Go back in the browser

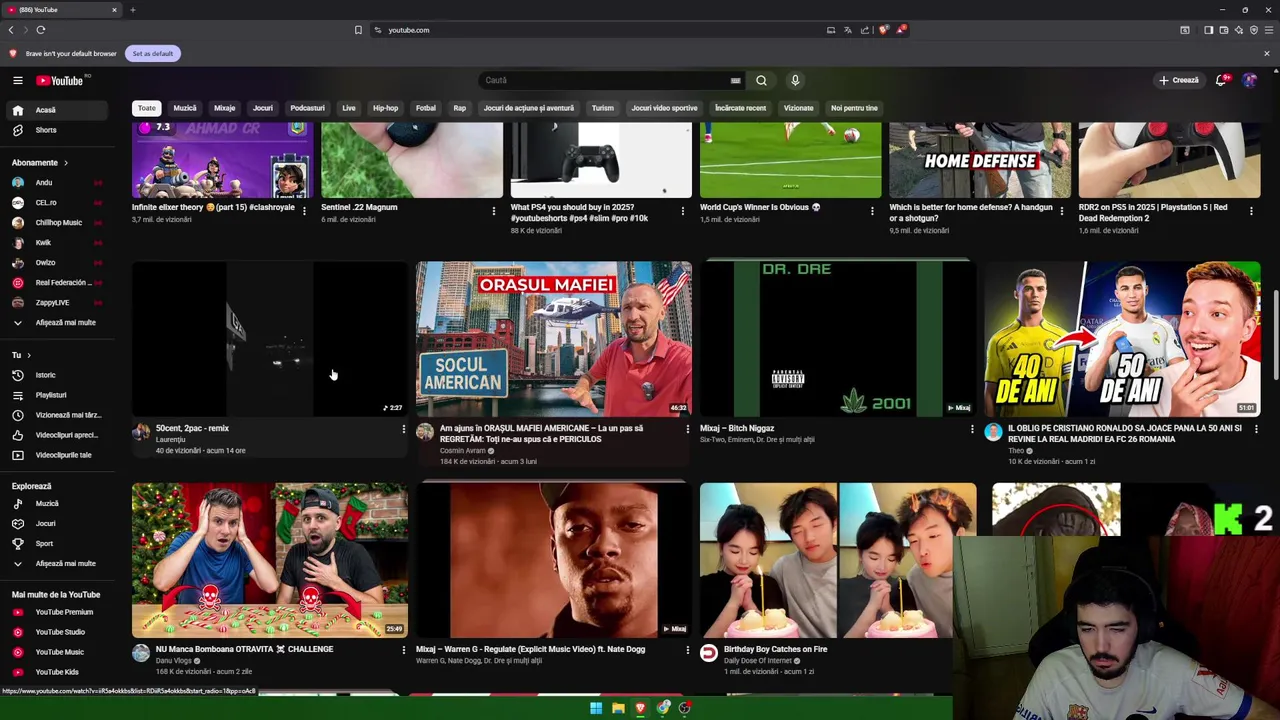[11, 30]
